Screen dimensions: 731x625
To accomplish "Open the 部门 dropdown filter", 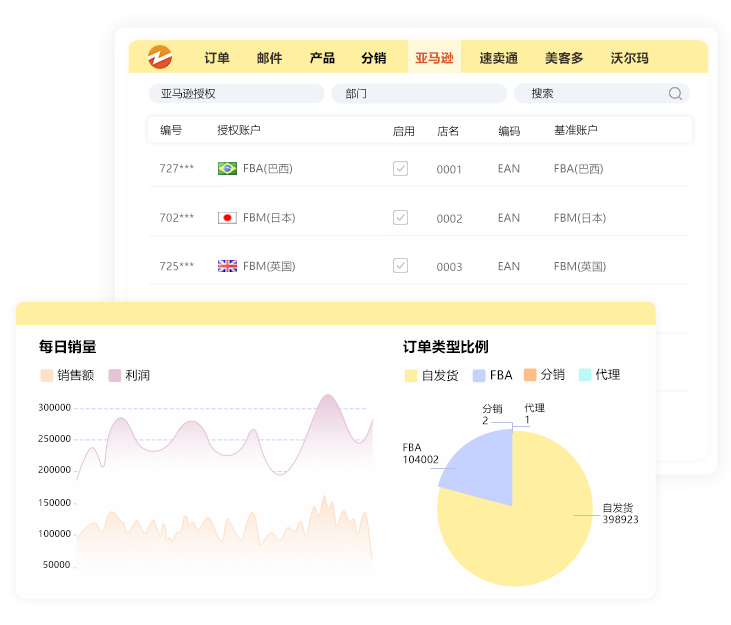I will pos(419,94).
